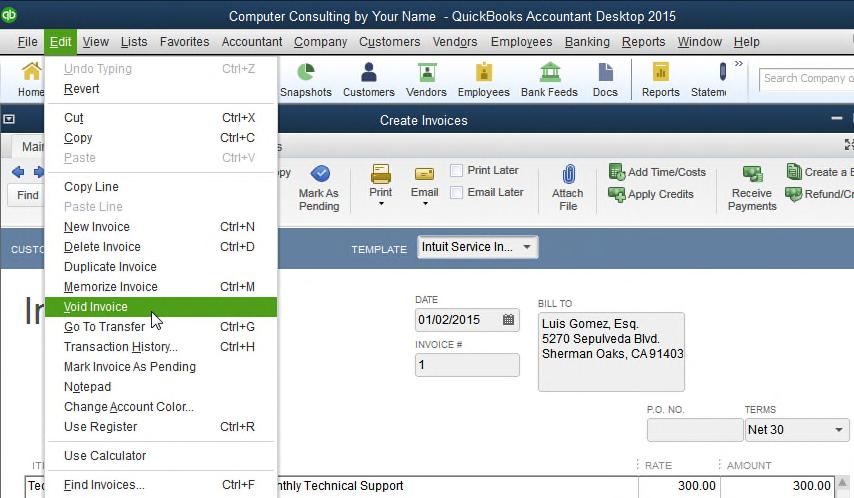Go to previous invoice arrow
Image resolution: width=854 pixels, height=498 pixels.
point(18,172)
